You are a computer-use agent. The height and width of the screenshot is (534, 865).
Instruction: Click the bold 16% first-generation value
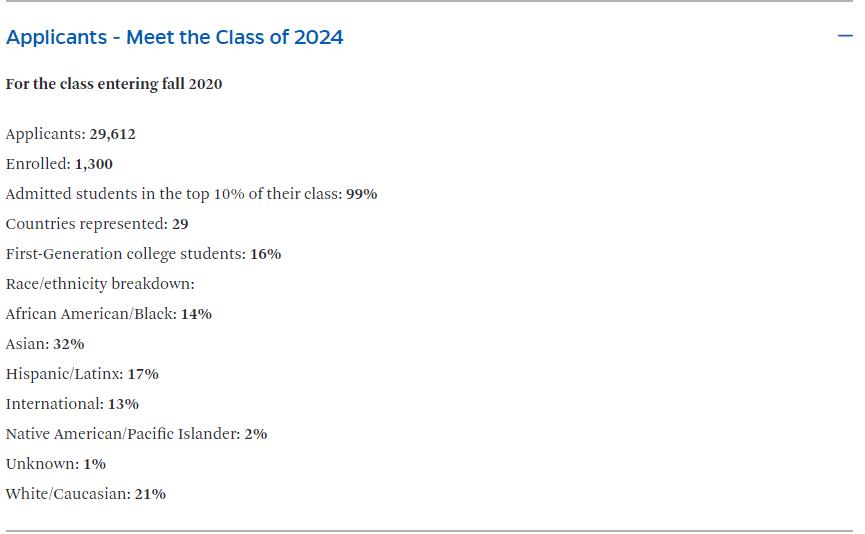point(266,254)
